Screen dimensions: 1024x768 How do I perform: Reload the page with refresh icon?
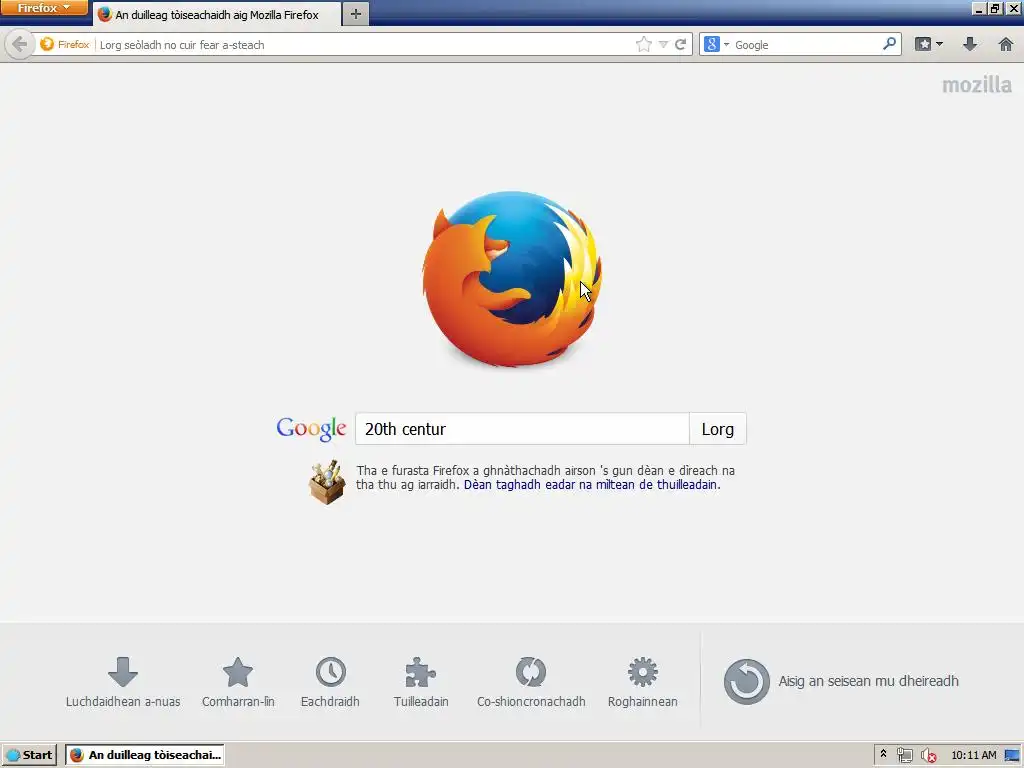click(x=680, y=44)
